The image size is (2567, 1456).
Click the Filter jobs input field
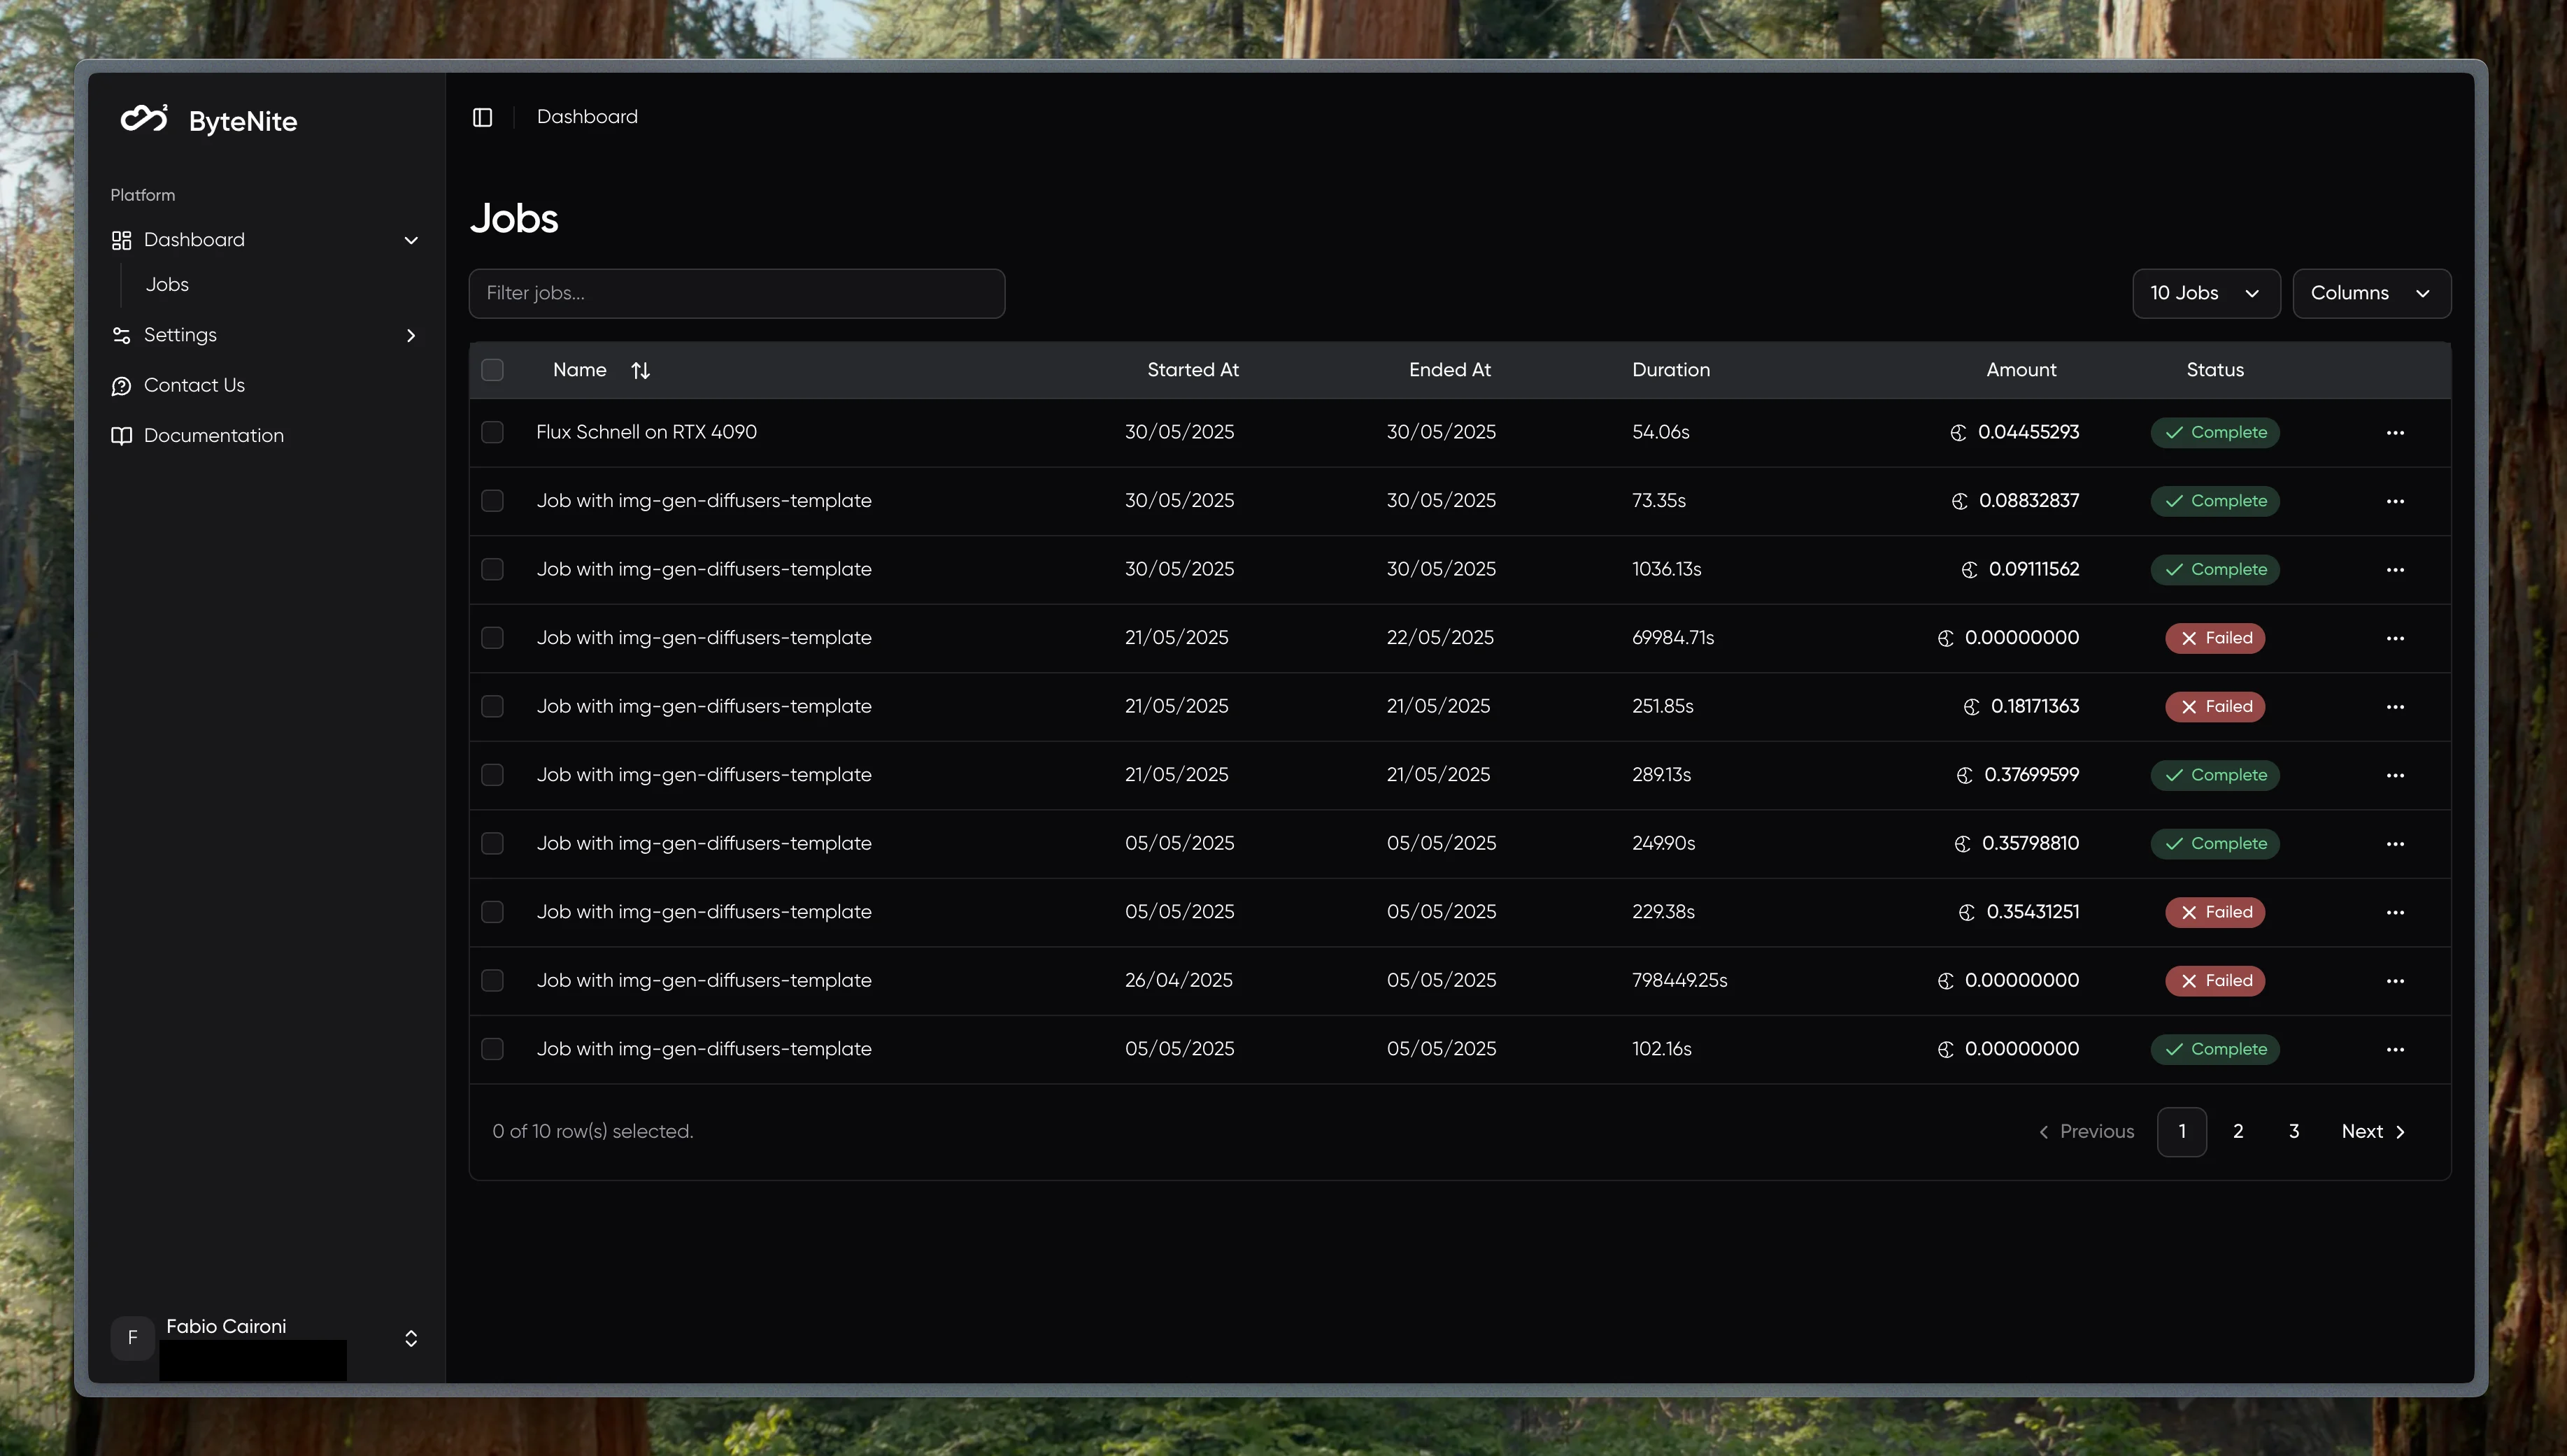pyautogui.click(x=737, y=293)
